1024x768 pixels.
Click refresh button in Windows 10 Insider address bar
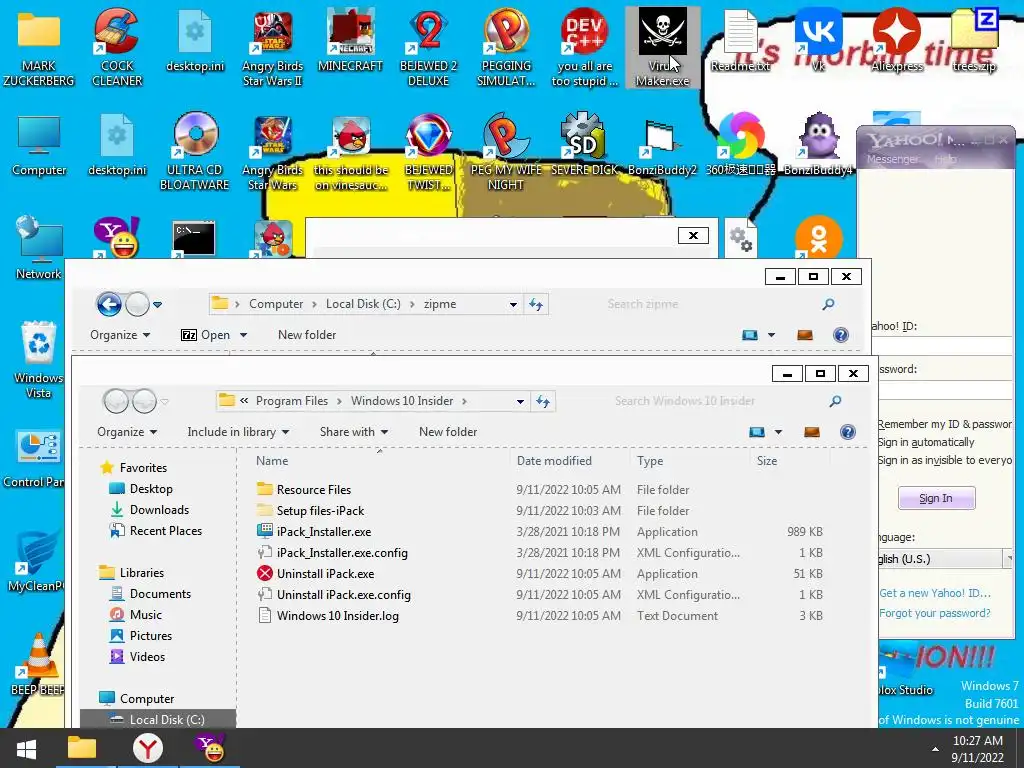coord(543,401)
